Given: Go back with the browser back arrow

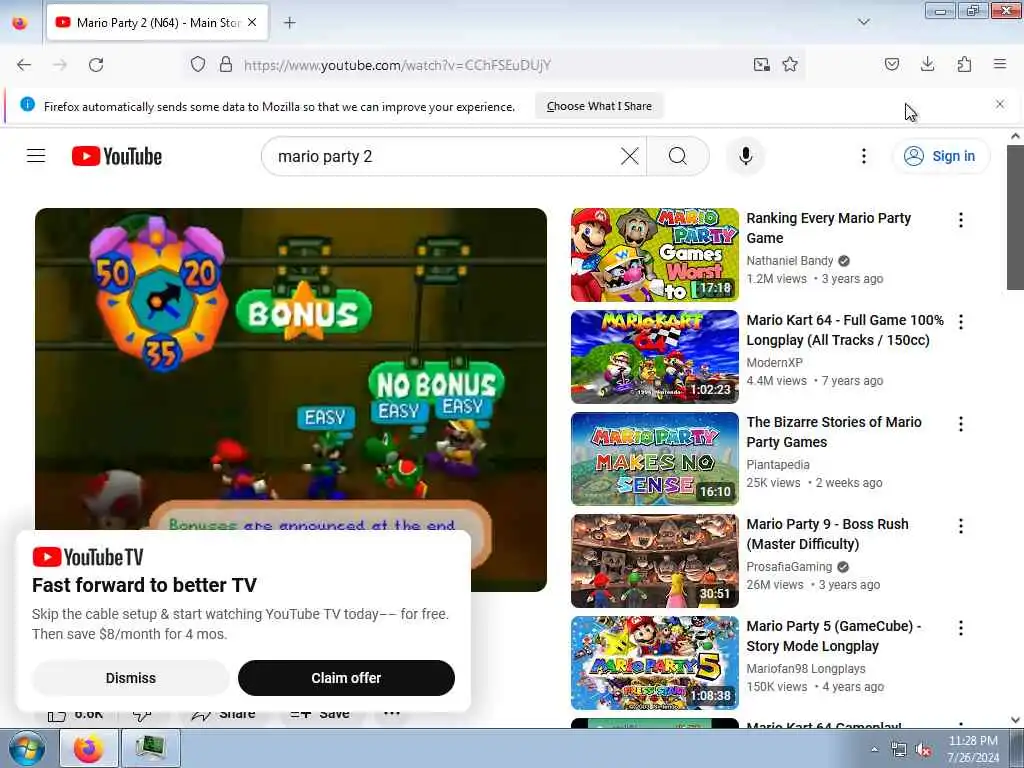Looking at the screenshot, I should (24, 65).
